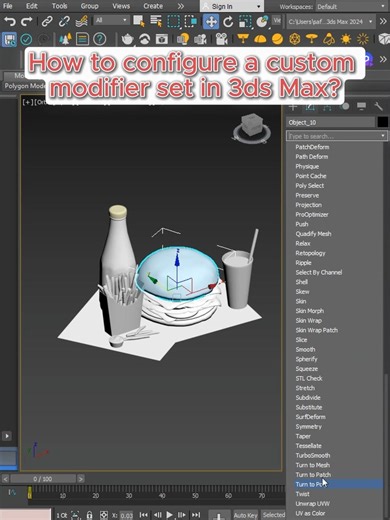This screenshot has width=390, height=520.
Task: Click the orange geosphere wireframe icon
Action: 295,39
